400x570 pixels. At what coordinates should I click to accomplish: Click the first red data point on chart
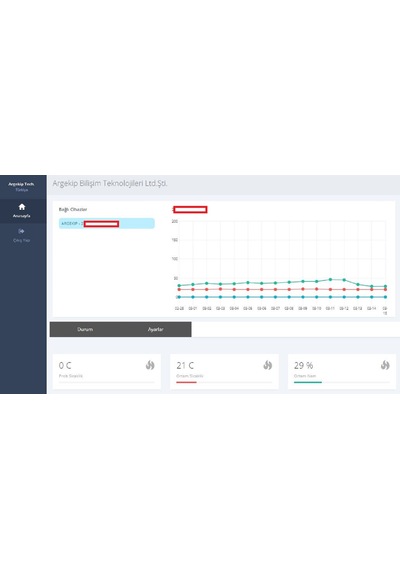coord(179,289)
